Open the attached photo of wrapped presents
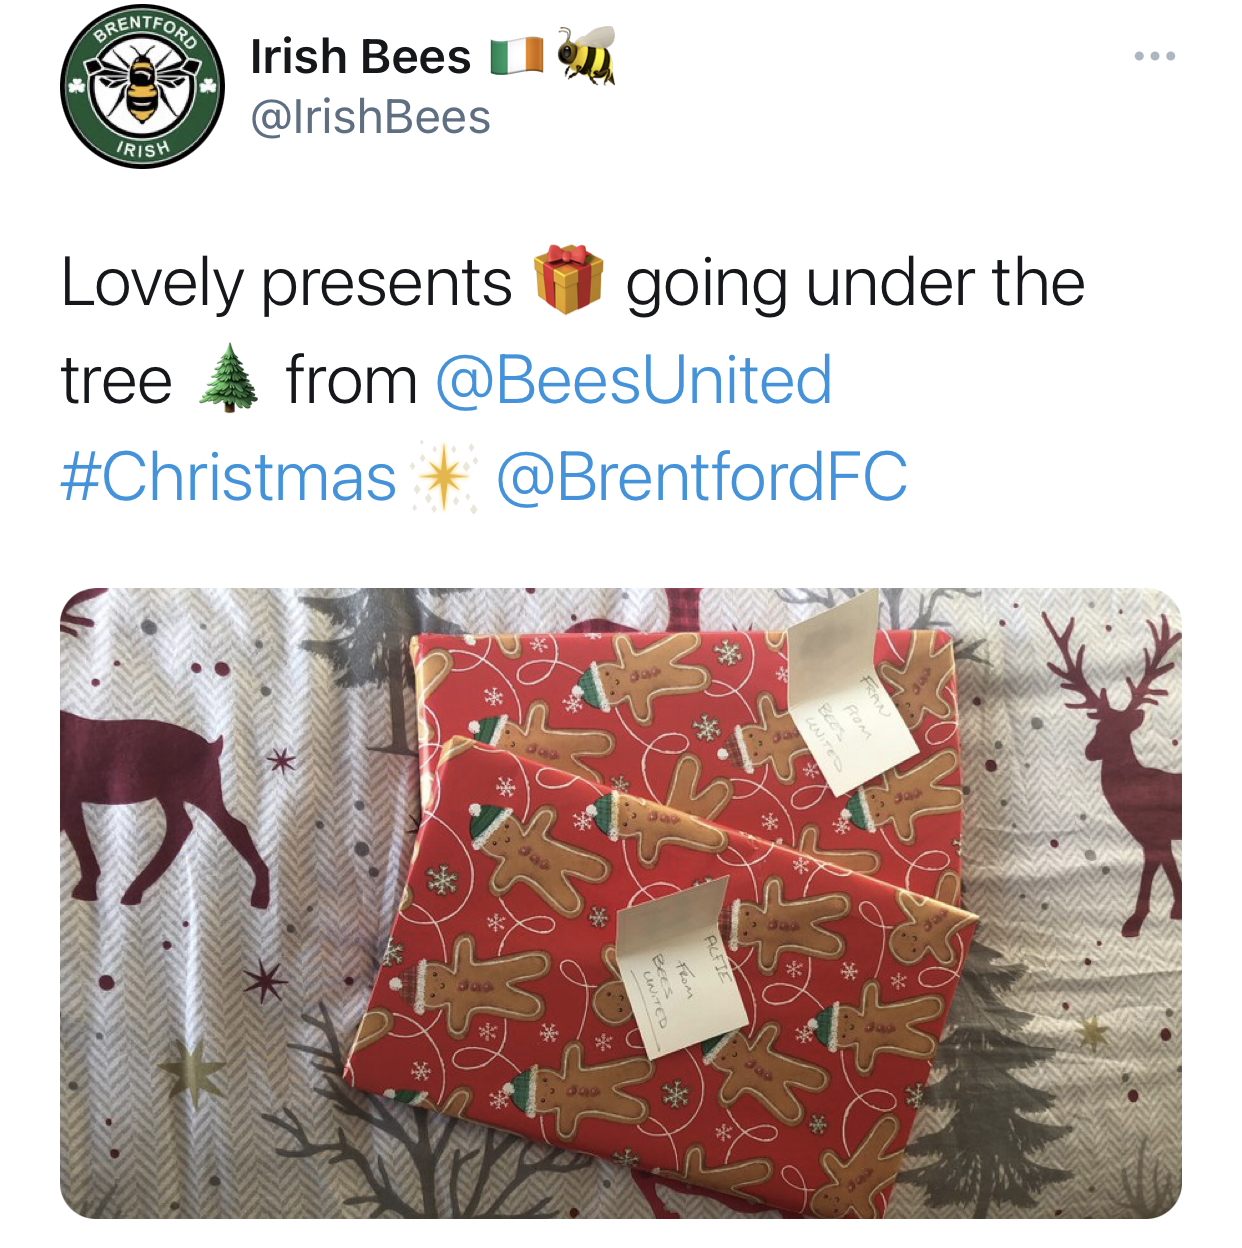Image resolution: width=1242 pixels, height=1248 pixels. click(x=621, y=903)
